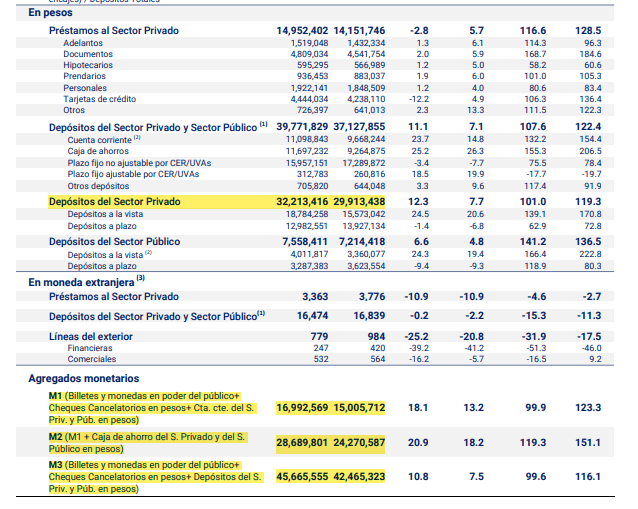Click the 'Financieras' row label
The width and height of the screenshot is (638, 509).
(89, 347)
